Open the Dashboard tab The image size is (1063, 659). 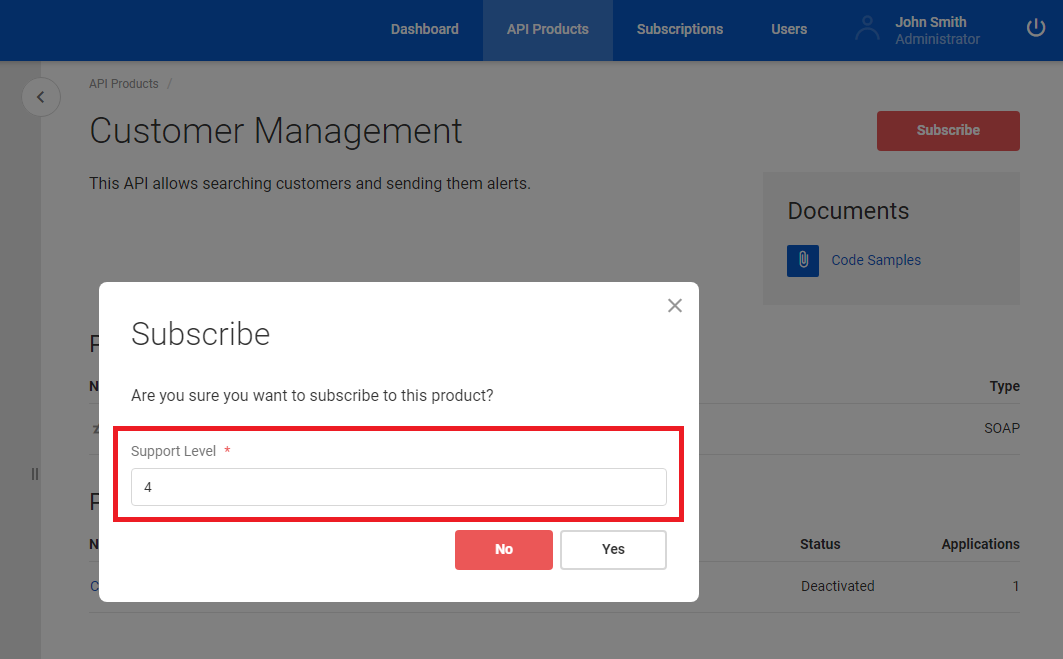click(424, 29)
